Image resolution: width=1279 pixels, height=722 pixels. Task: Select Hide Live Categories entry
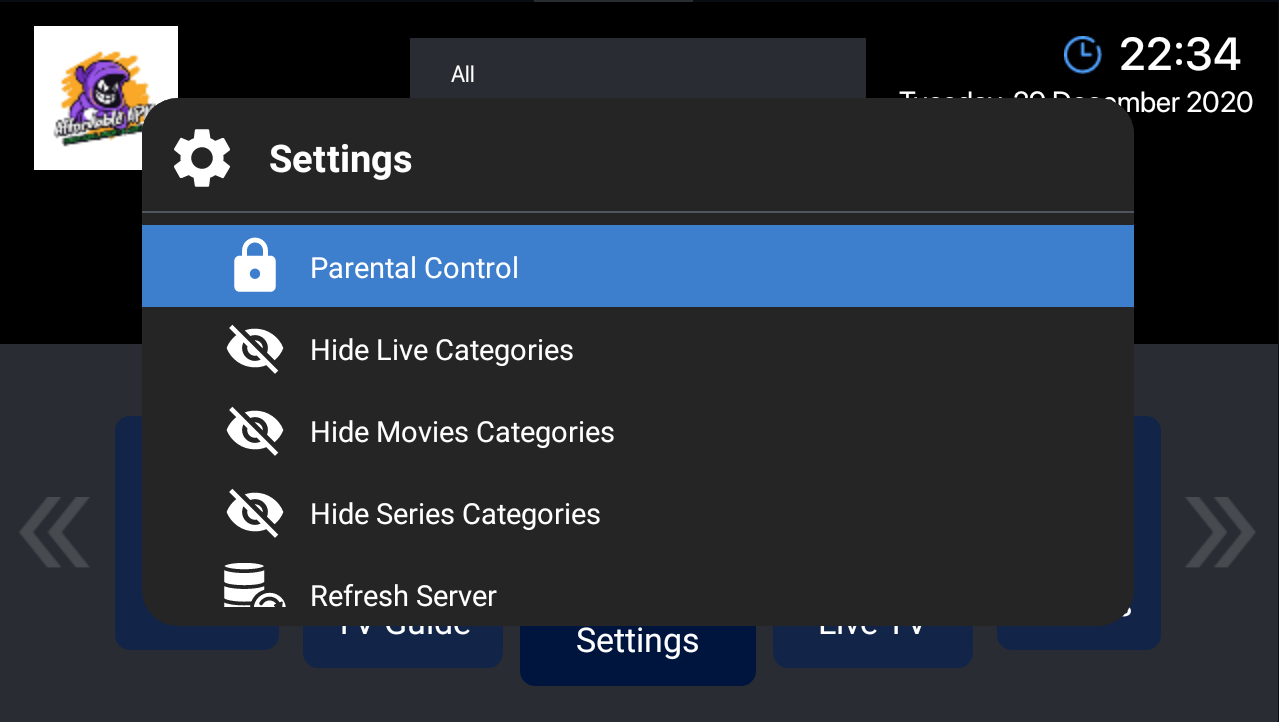pos(442,350)
